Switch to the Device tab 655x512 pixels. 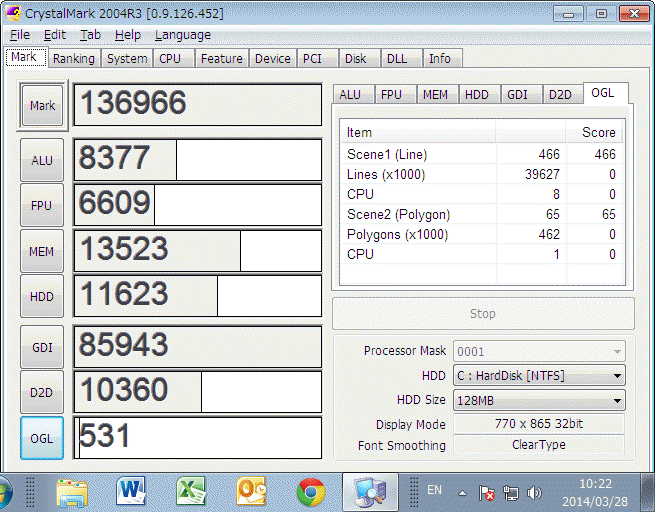tap(272, 58)
